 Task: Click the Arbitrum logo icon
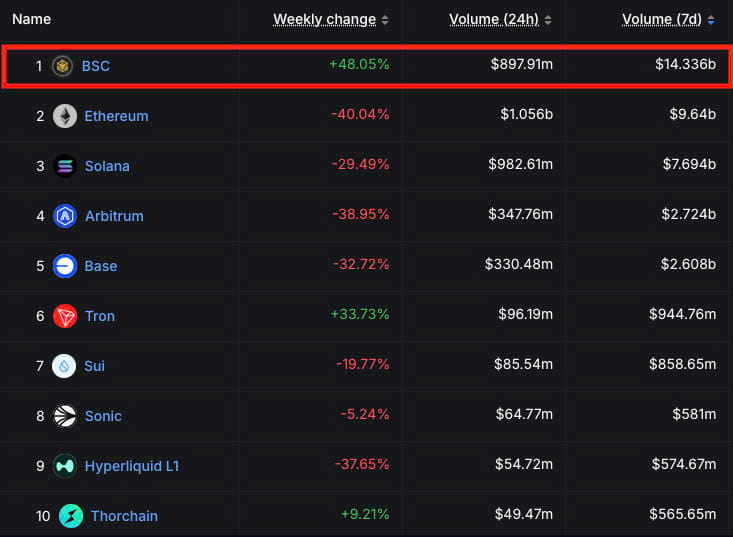pos(65,216)
